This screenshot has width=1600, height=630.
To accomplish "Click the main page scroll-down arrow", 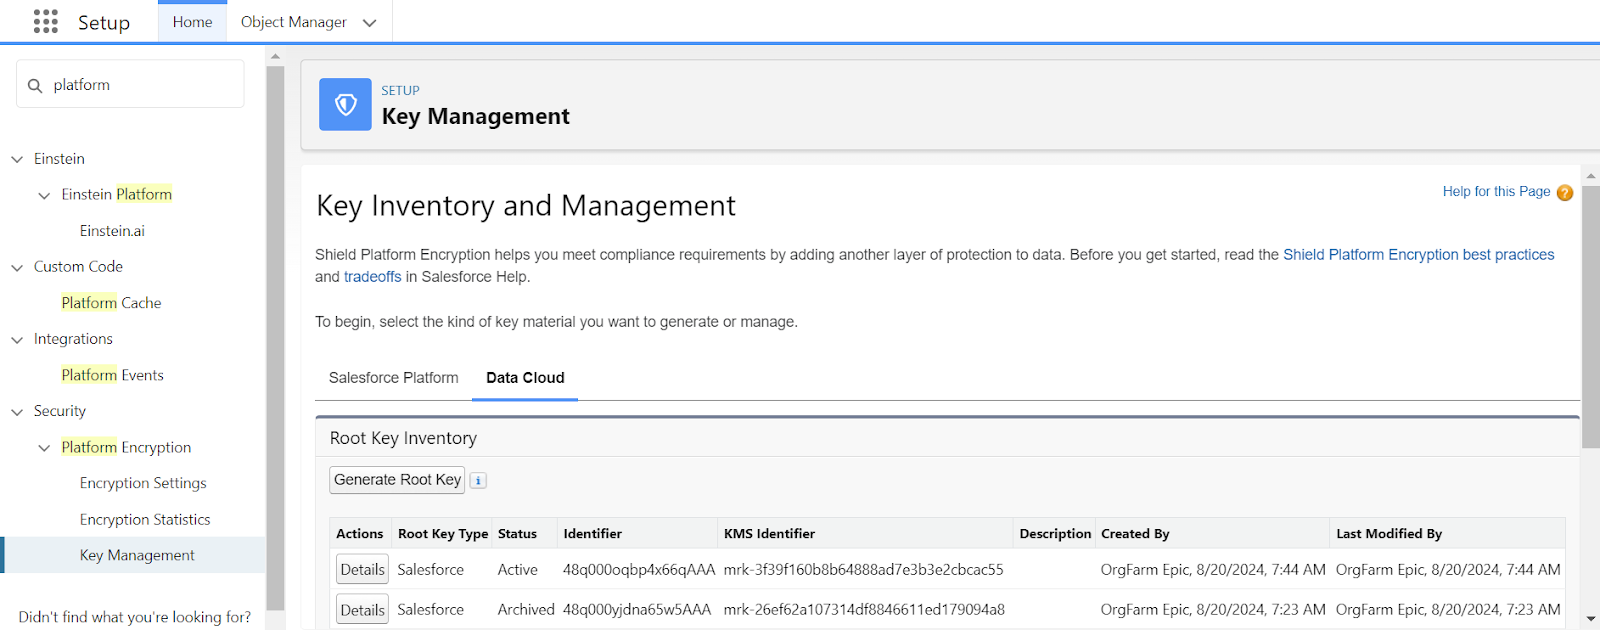I will (1590, 619).
